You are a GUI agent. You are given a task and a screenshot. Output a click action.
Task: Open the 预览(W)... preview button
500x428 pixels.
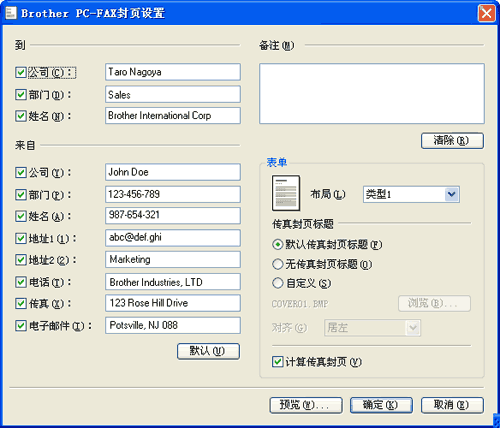pos(306,405)
